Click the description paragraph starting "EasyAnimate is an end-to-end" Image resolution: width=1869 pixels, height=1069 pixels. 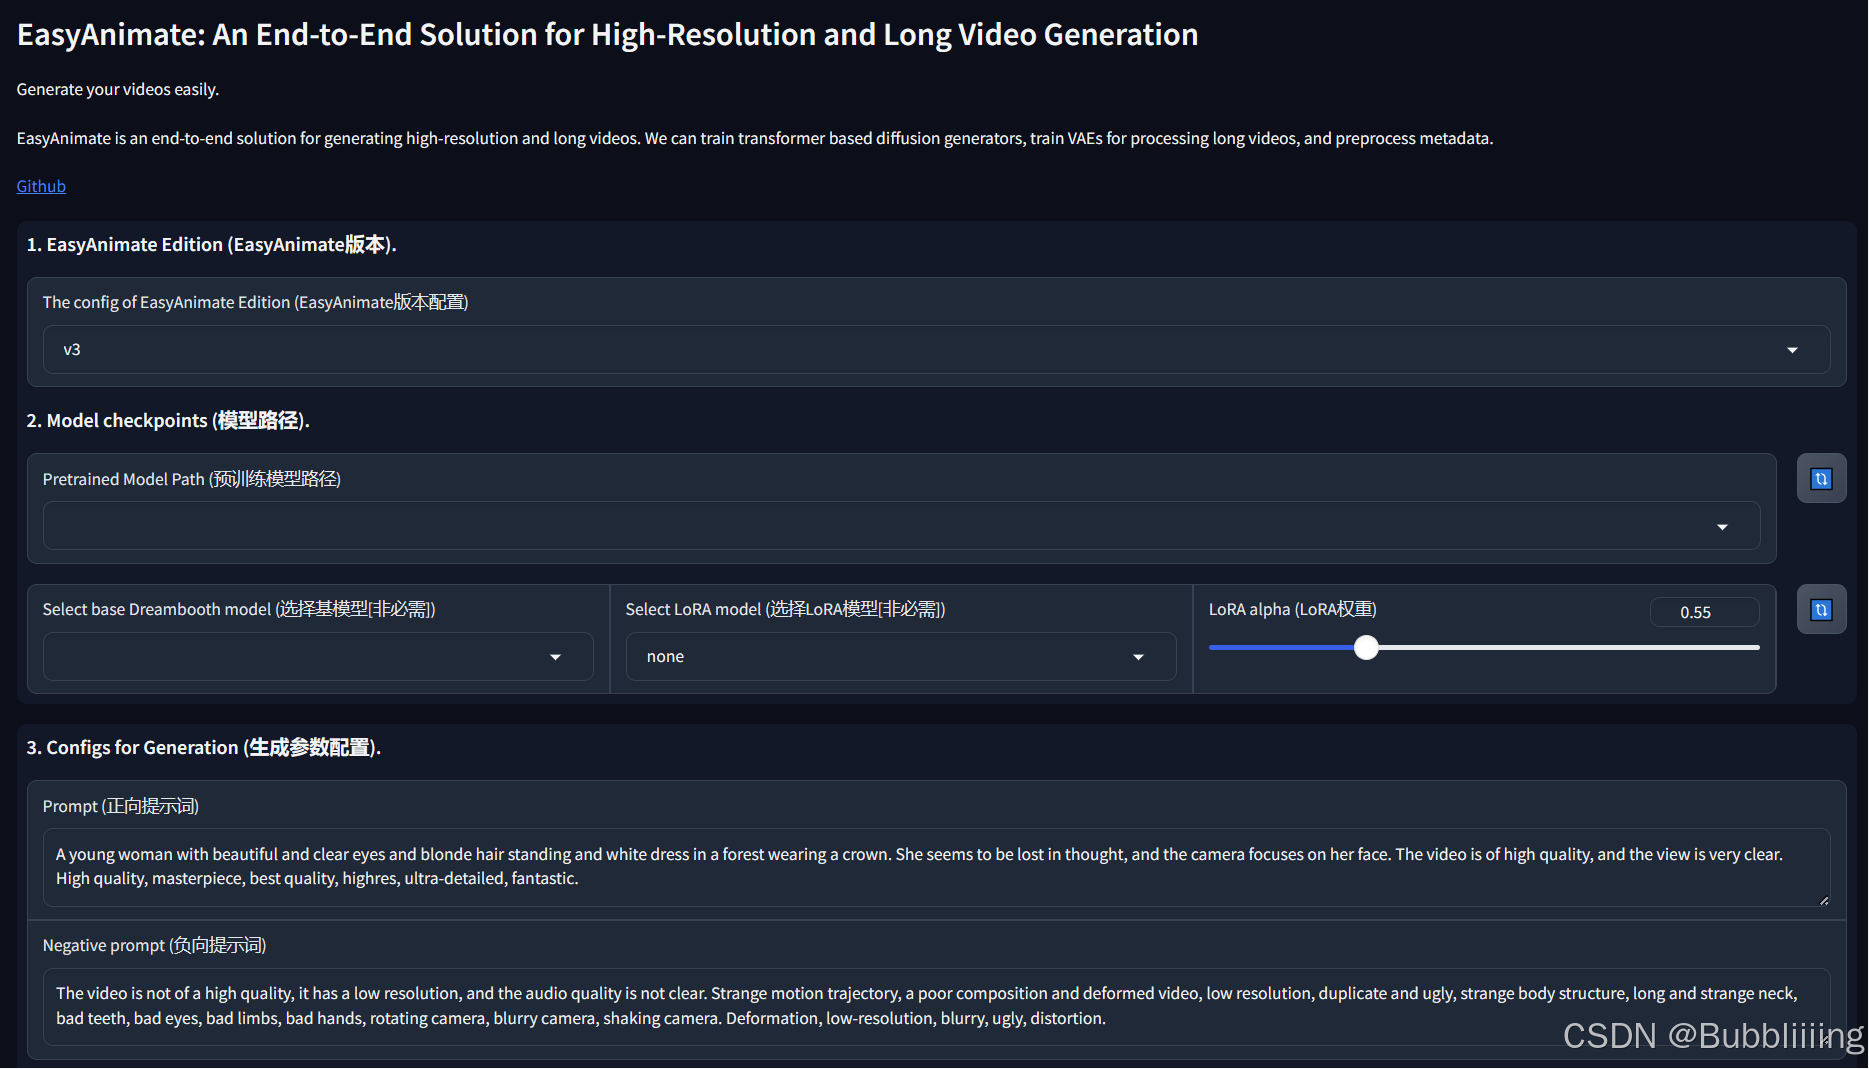755,139
